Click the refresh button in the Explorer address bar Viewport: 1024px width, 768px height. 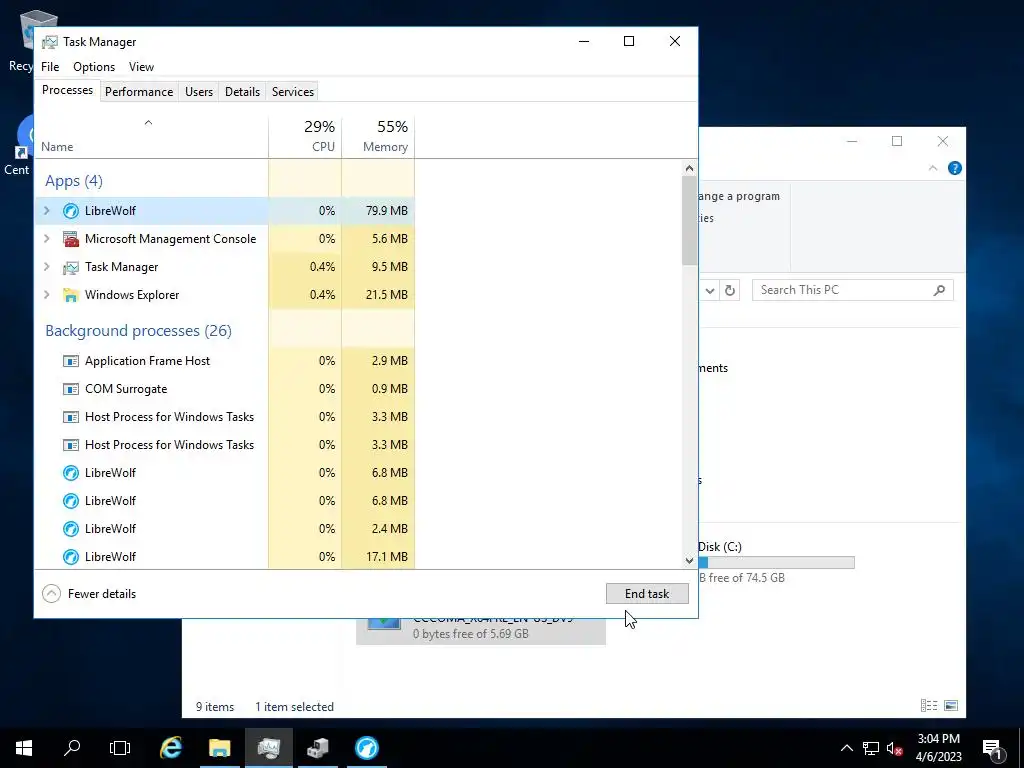click(730, 290)
